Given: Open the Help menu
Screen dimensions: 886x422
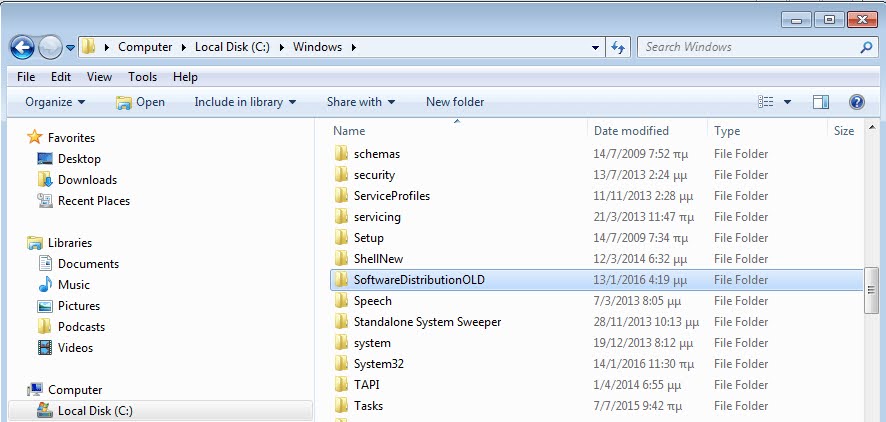Looking at the screenshot, I should pos(185,77).
